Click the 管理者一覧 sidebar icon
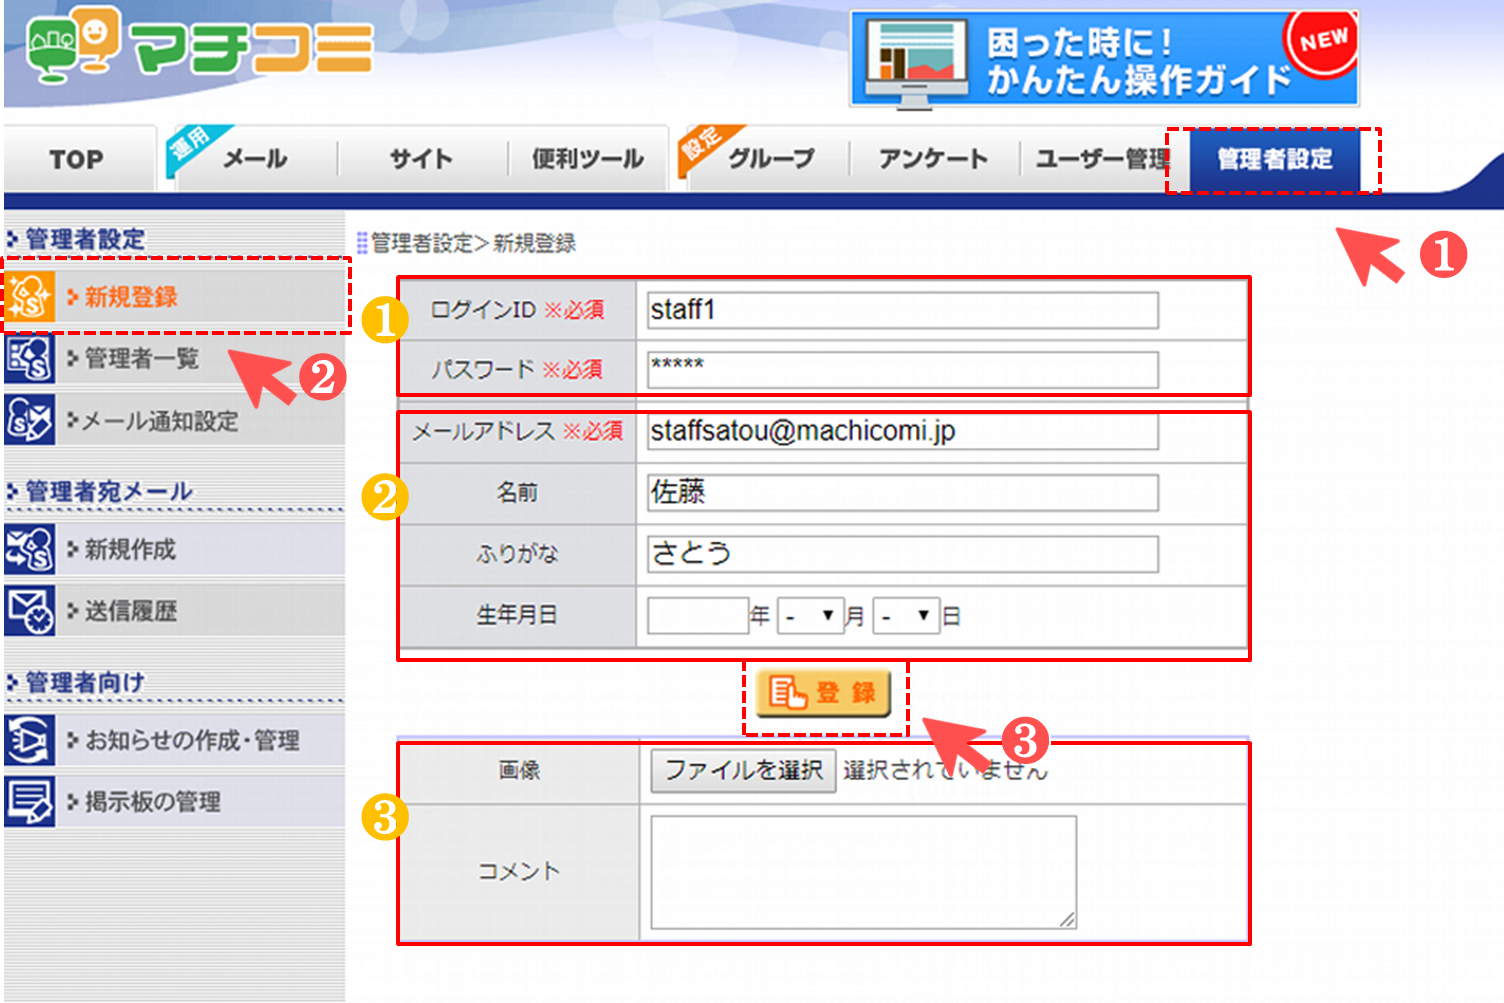 29,358
